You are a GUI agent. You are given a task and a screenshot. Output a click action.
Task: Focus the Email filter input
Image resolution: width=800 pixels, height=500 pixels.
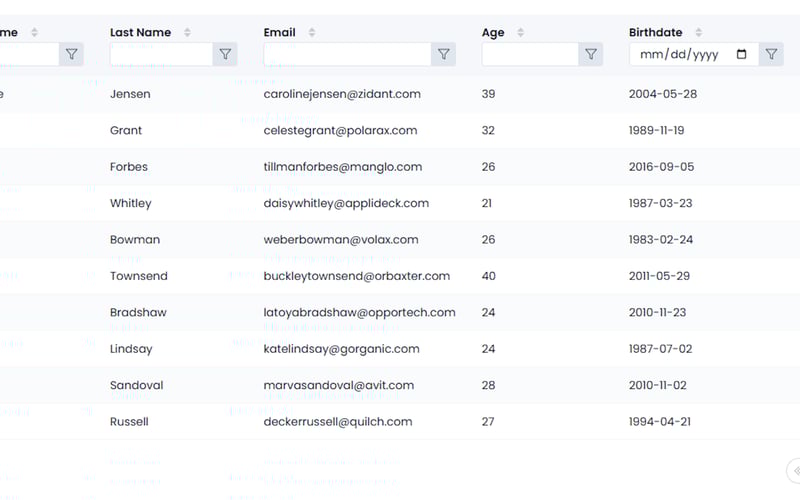(x=347, y=54)
